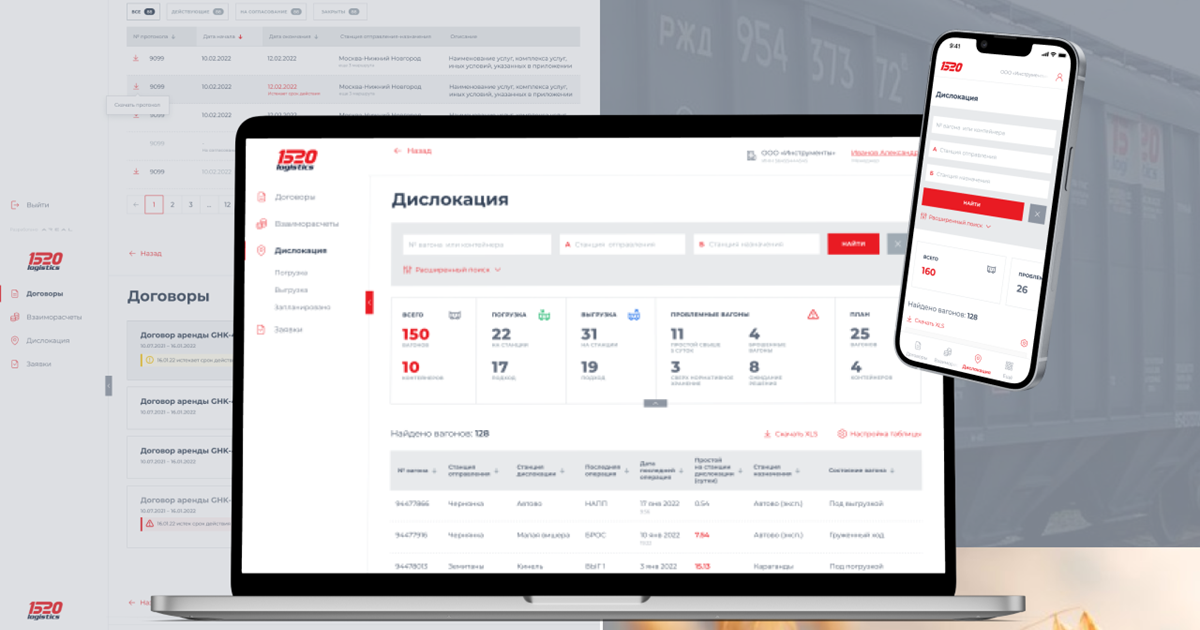This screenshot has width=1200, height=630.
Task: Click the Взаиморасчеты icon in laptop sidebar
Action: point(262,224)
